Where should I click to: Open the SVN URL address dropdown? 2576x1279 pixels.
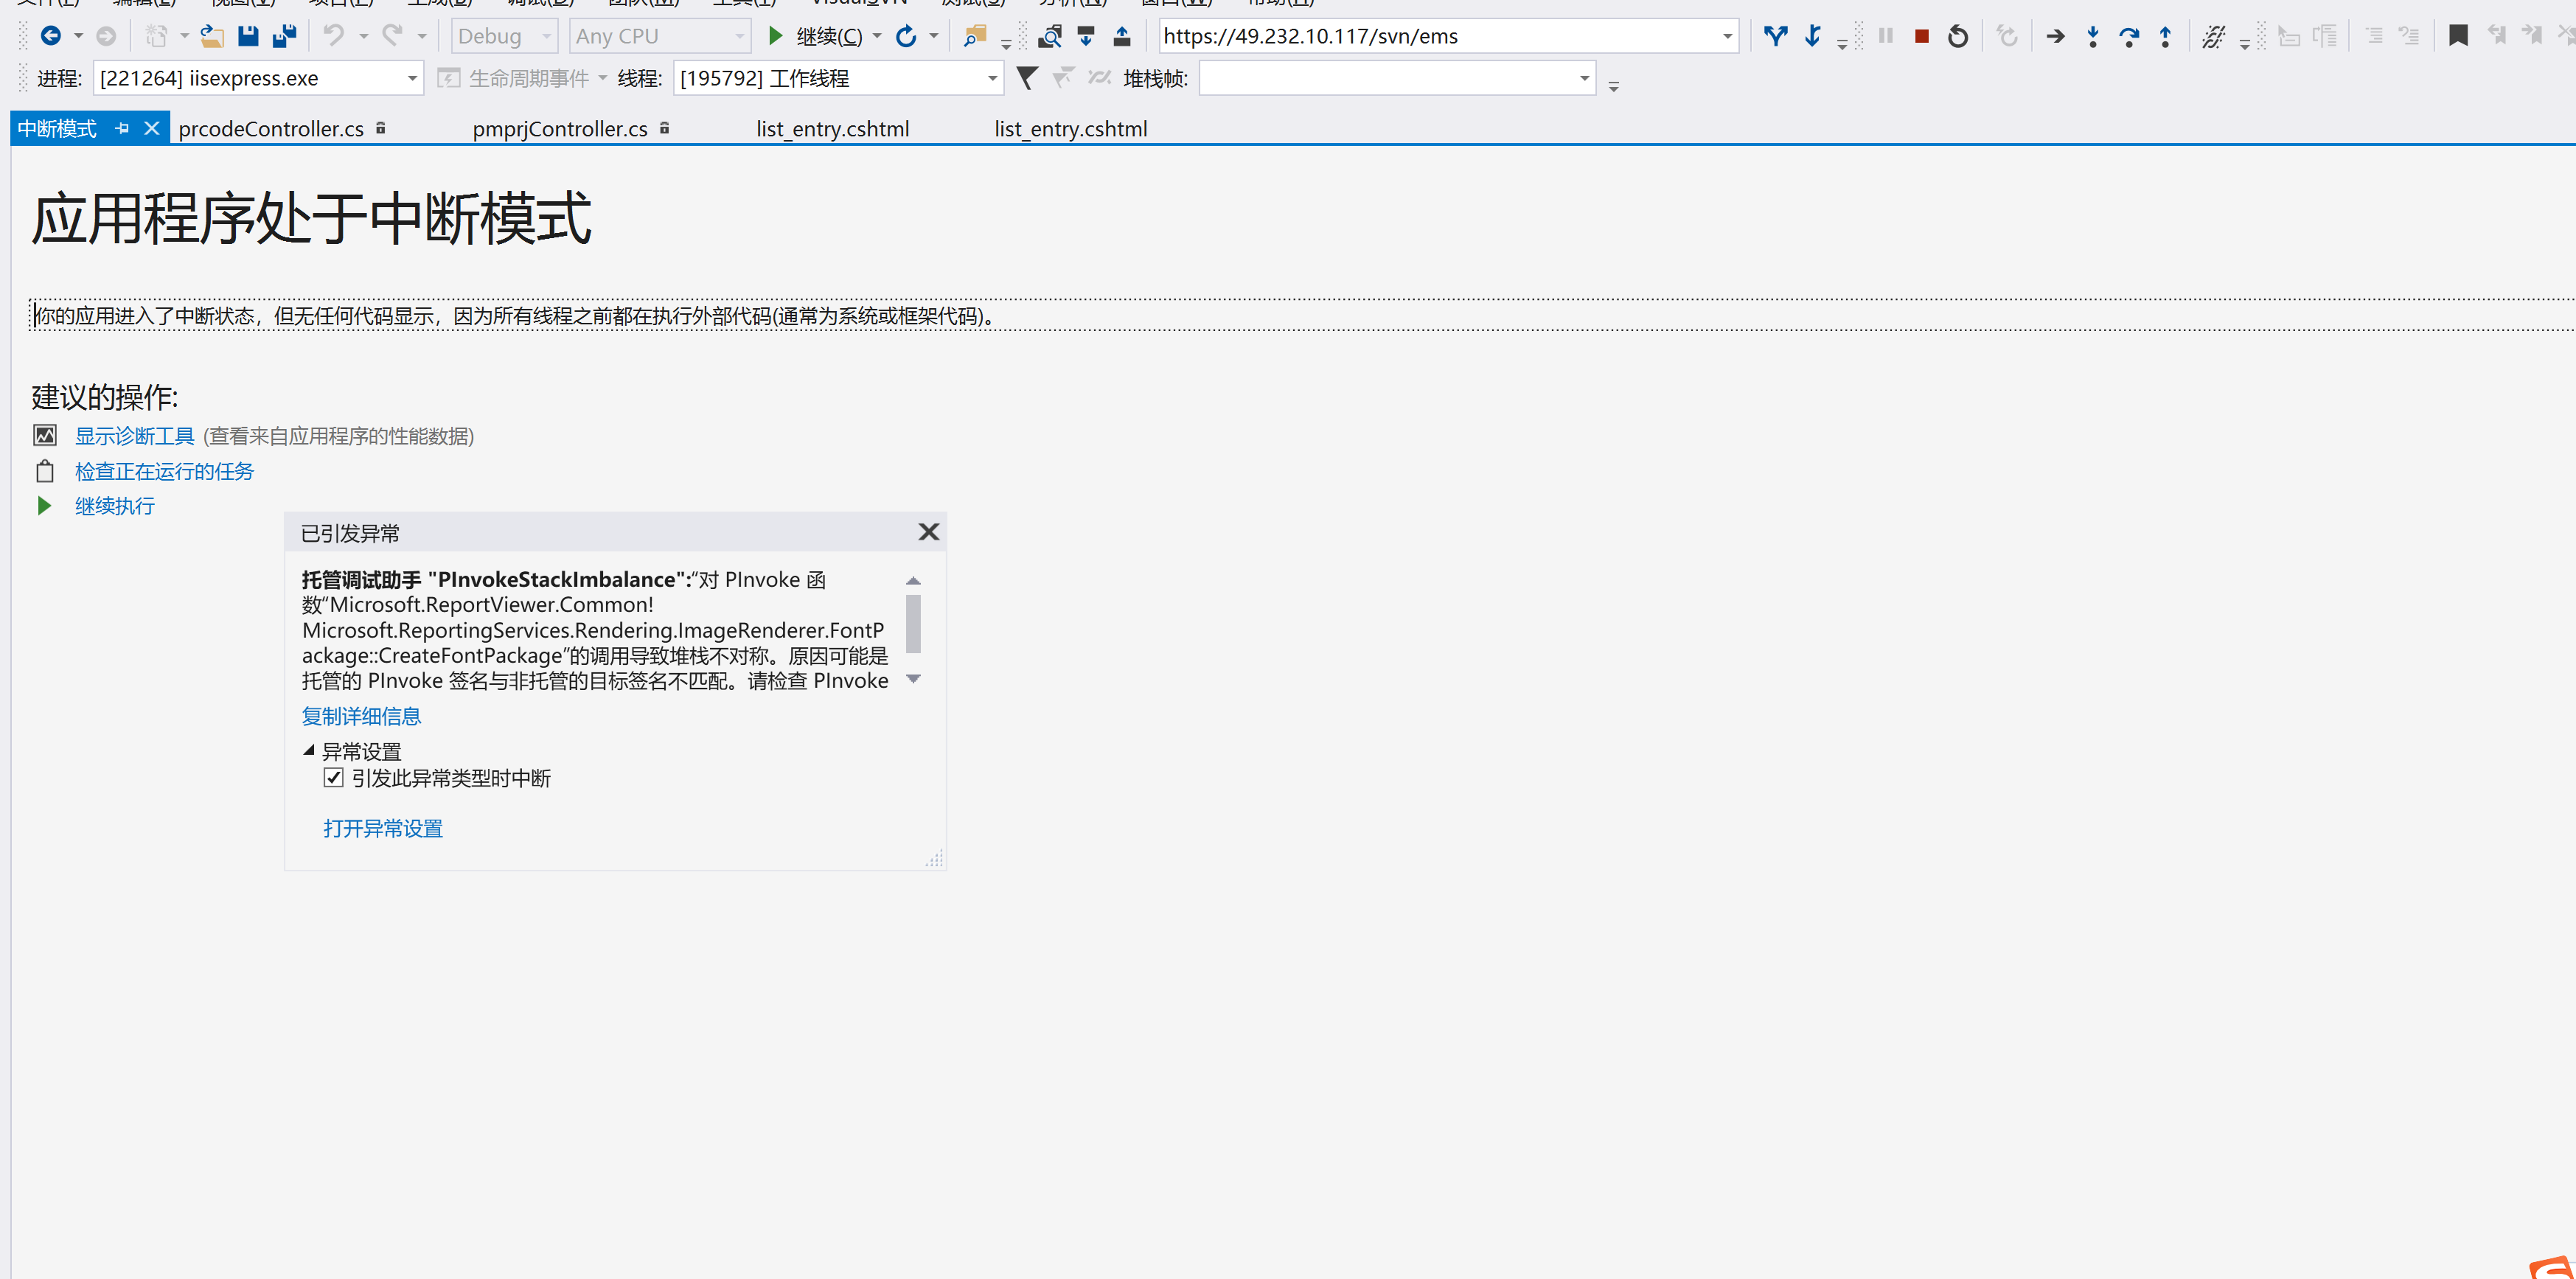[x=1727, y=37]
